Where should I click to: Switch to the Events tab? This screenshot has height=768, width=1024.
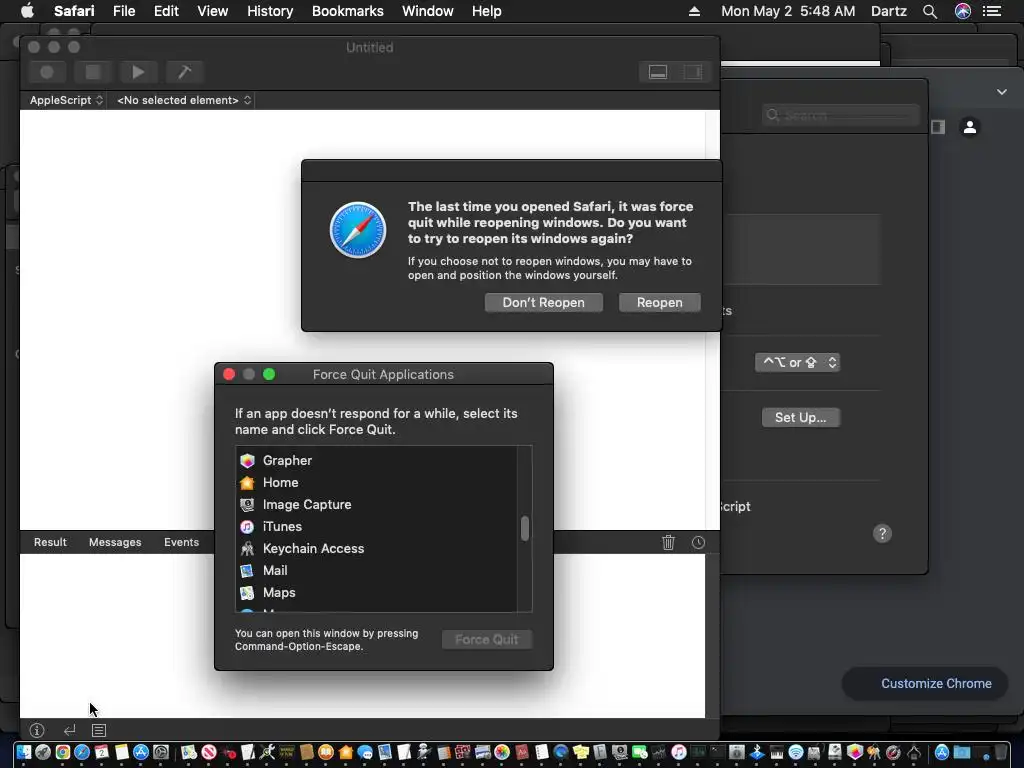pos(182,542)
